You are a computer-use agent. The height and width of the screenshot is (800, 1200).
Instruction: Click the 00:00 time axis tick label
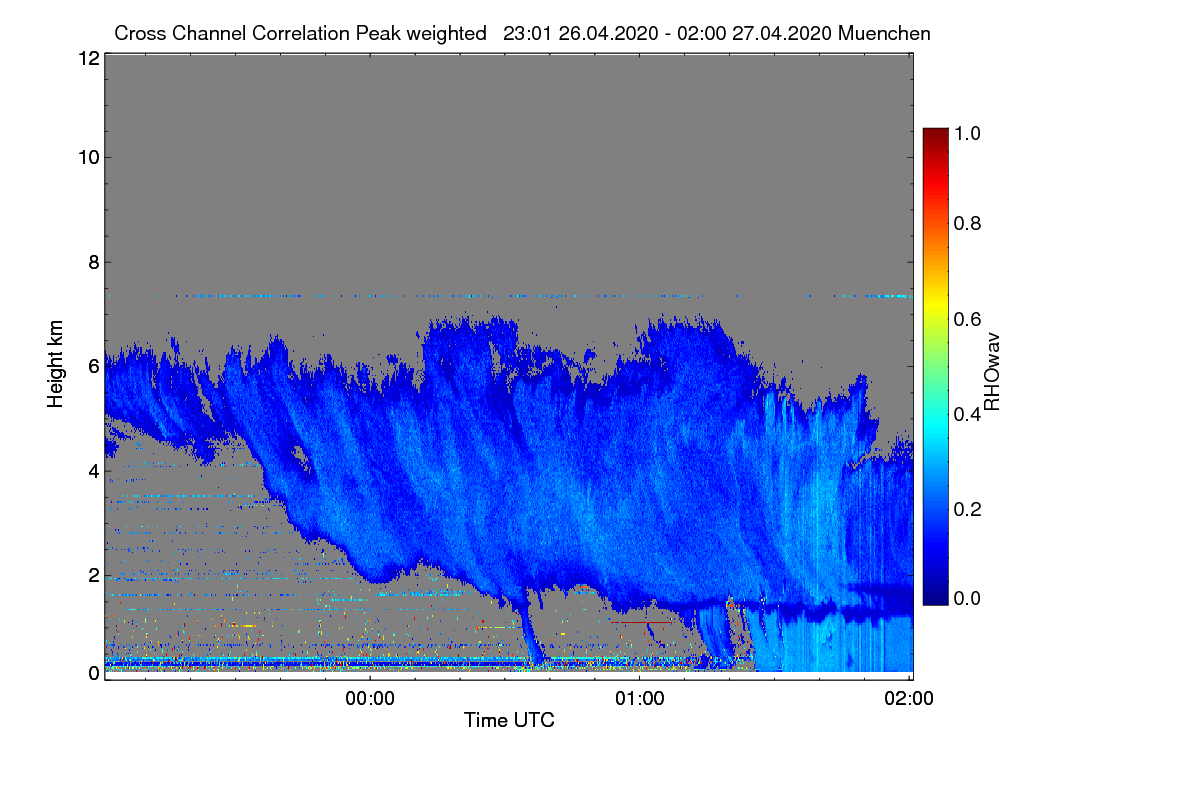(371, 697)
